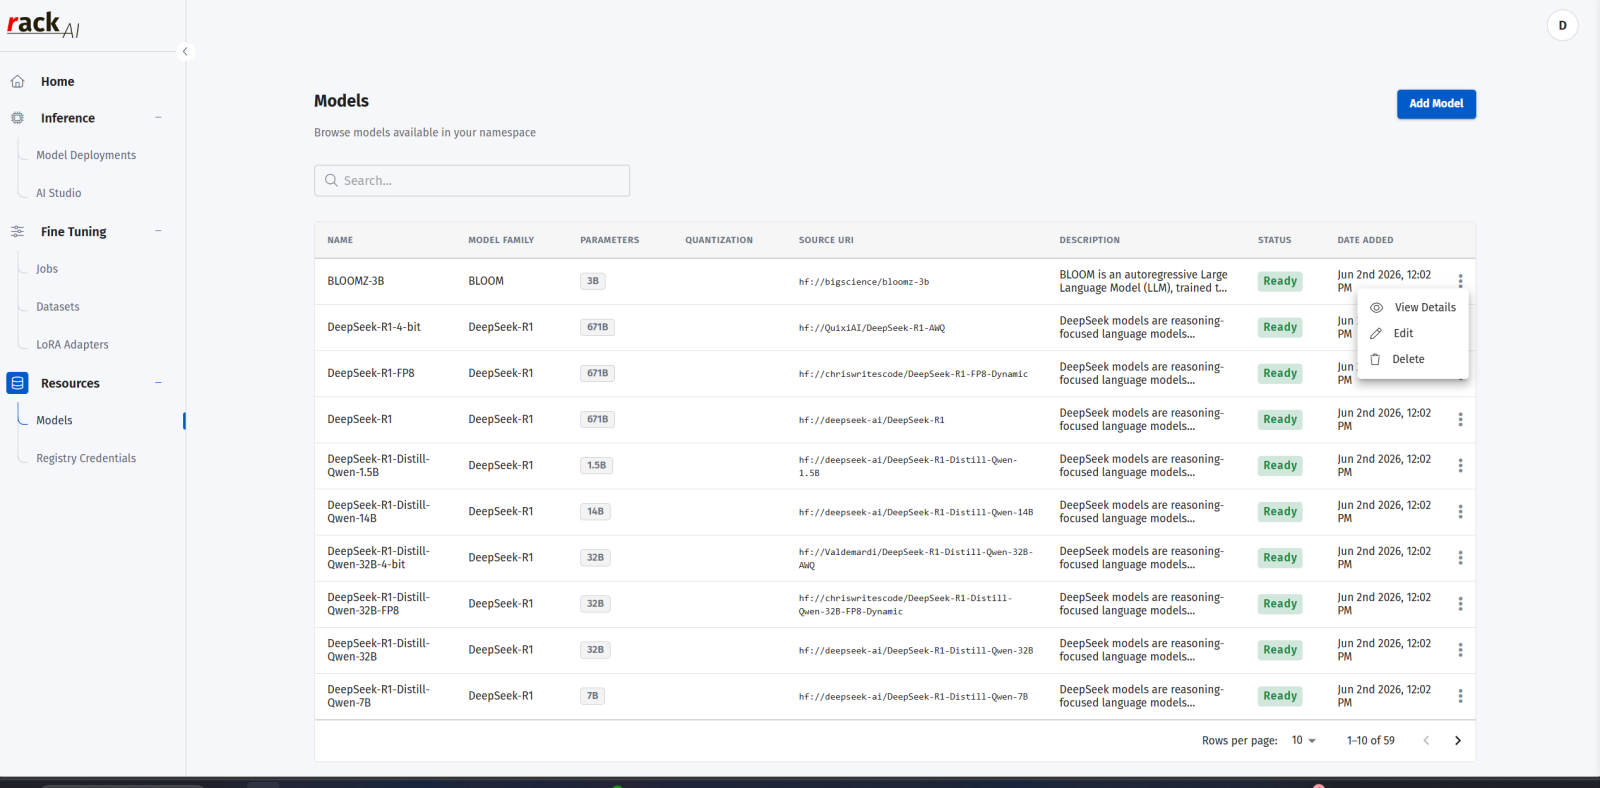Viewport: 1600px width, 788px height.
Task: Click the 1.5B parameters chip
Action: 597,466
